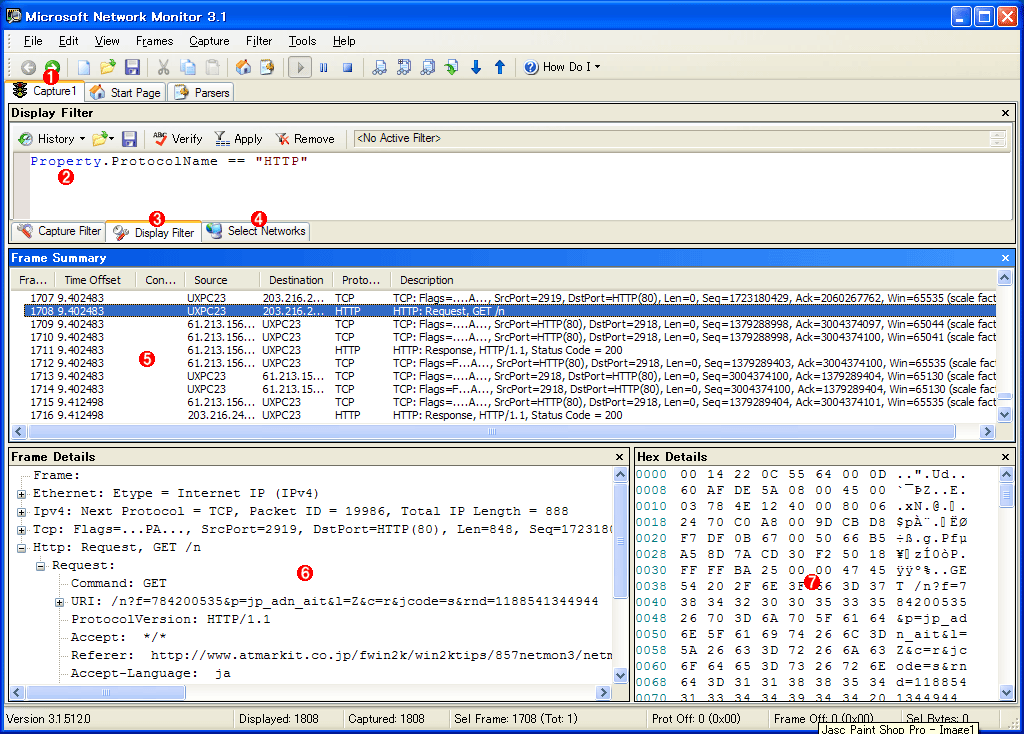Open the Filter menu
The image size is (1024, 734).
259,41
